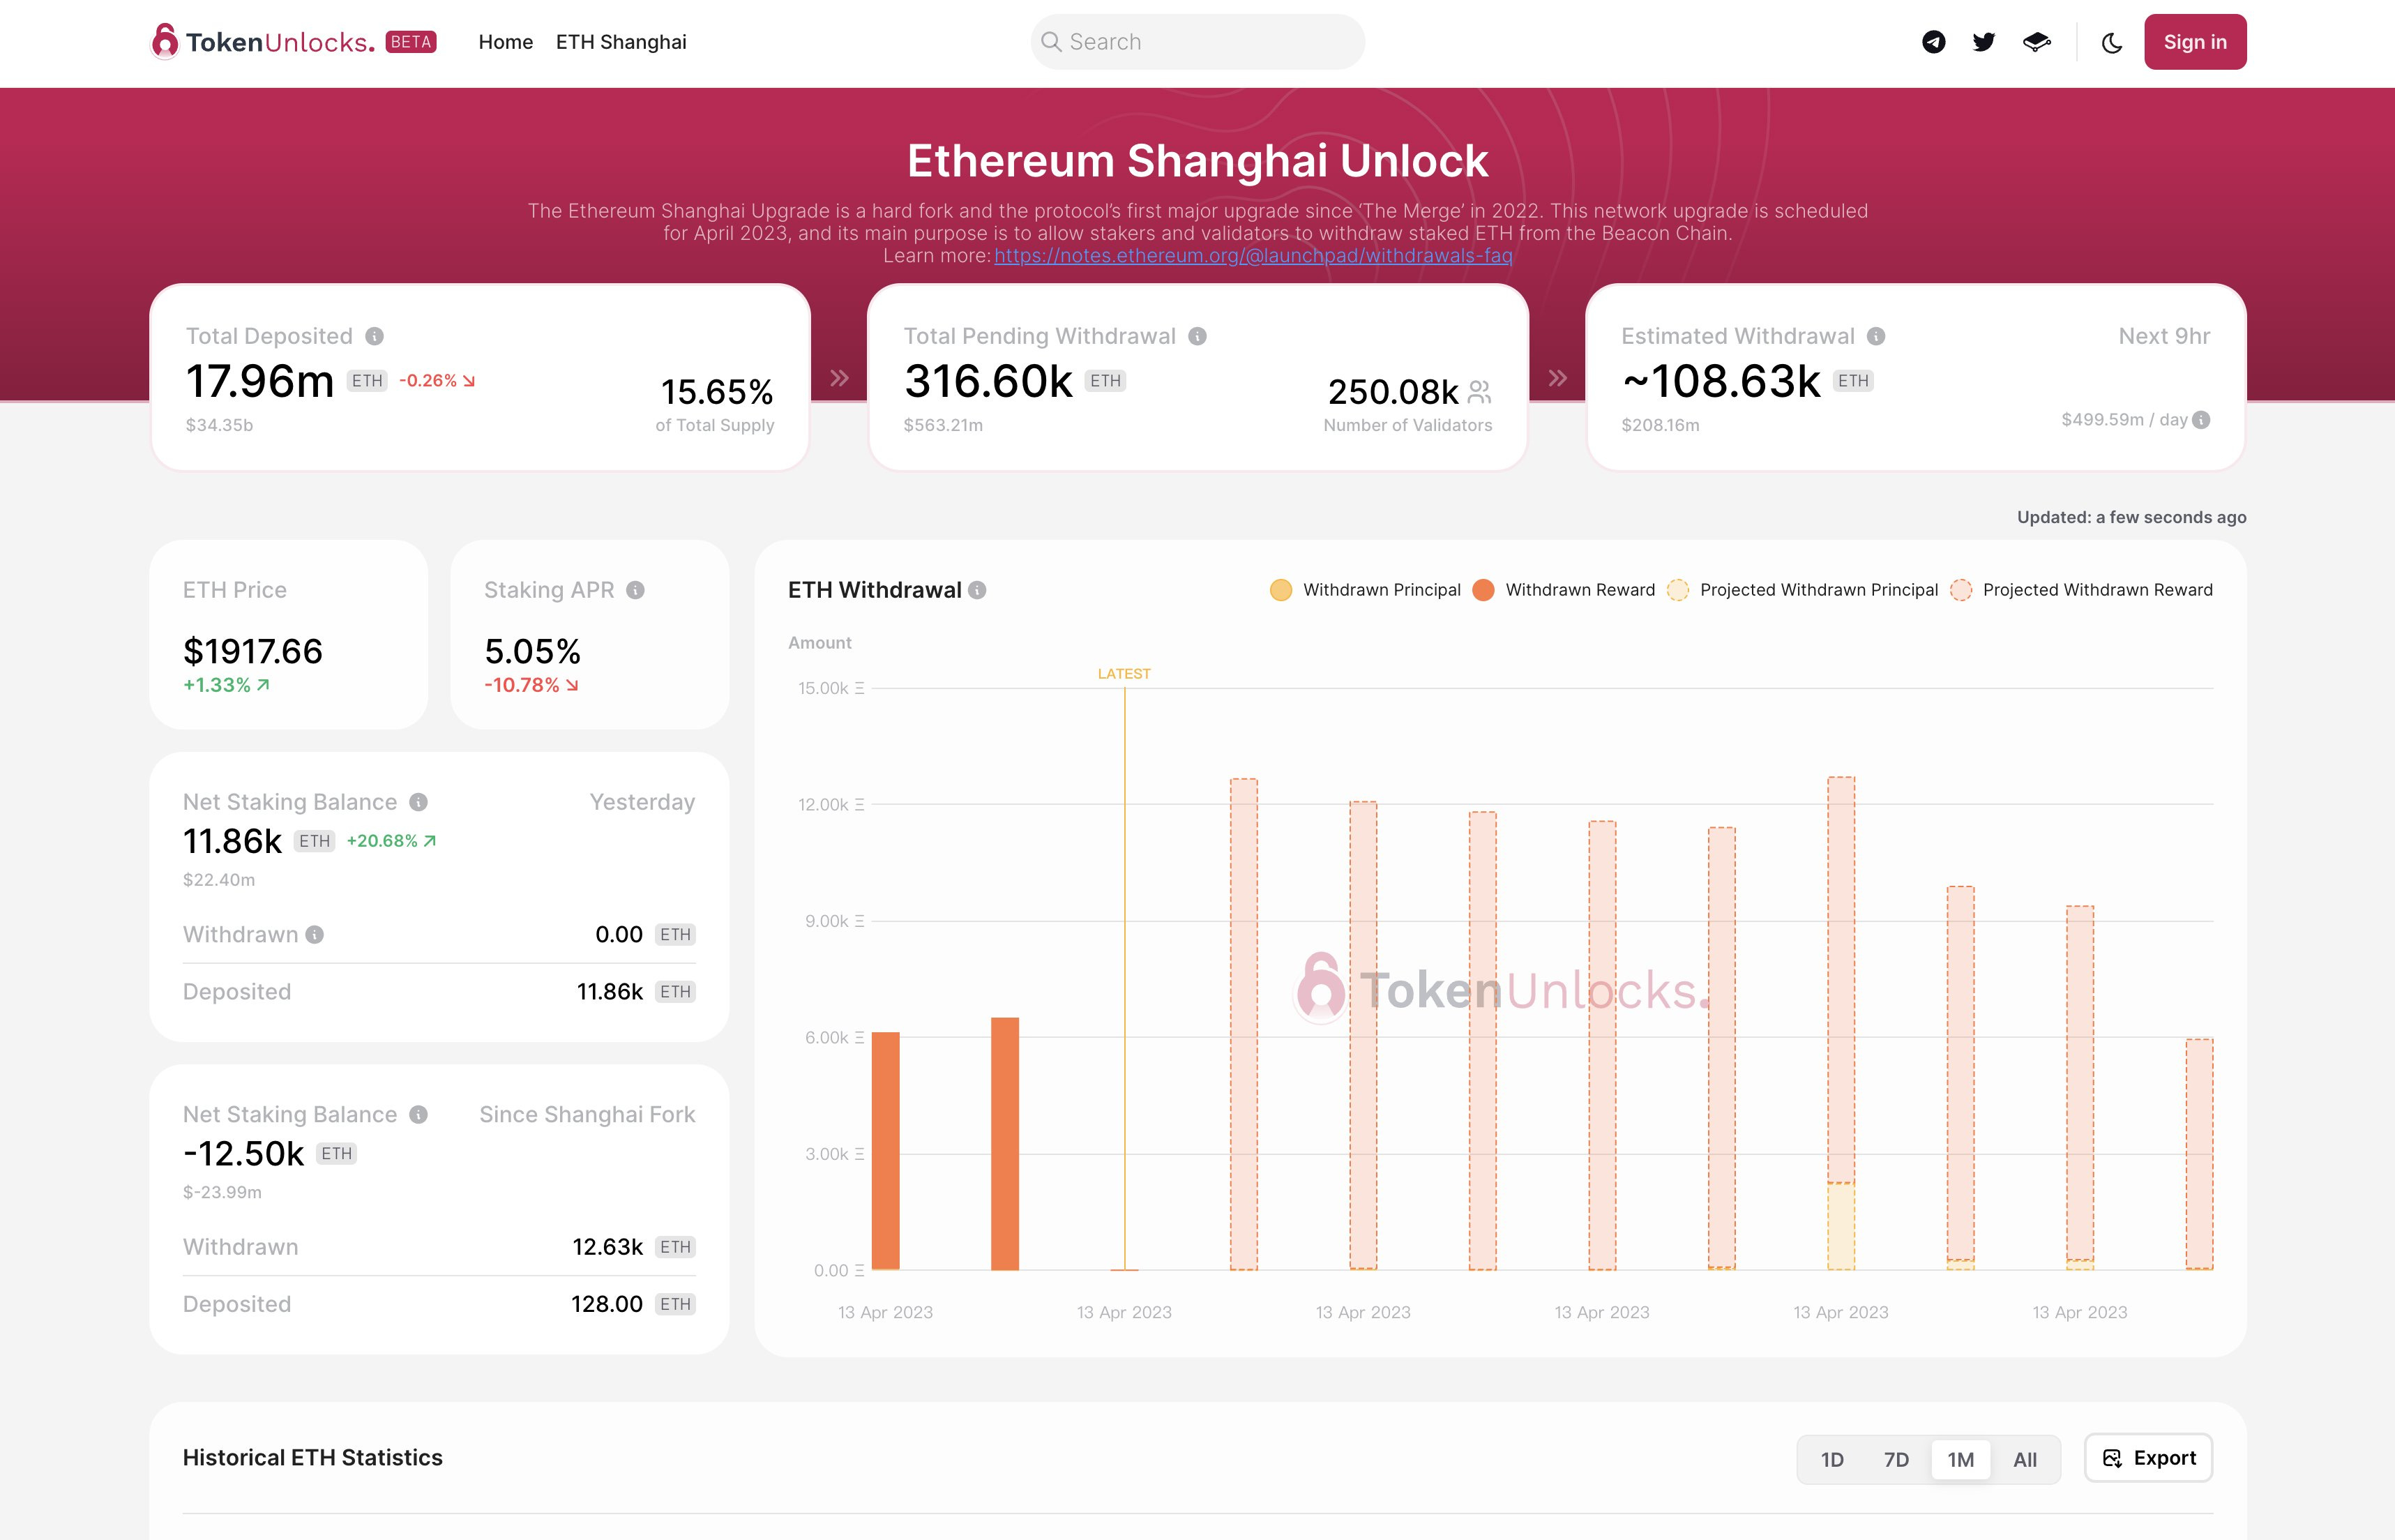Select the 1M time range tab
The width and height of the screenshot is (2395, 1540).
pyautogui.click(x=1961, y=1460)
